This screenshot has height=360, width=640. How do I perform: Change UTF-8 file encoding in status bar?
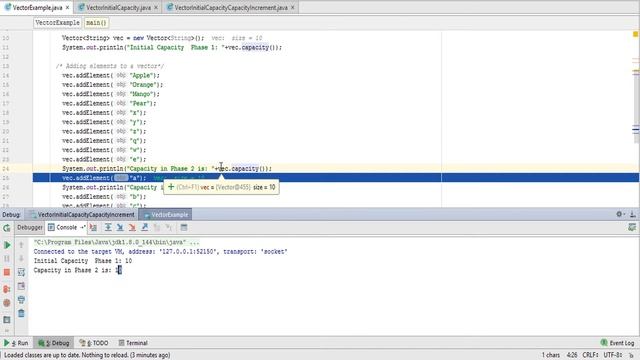tap(613, 355)
